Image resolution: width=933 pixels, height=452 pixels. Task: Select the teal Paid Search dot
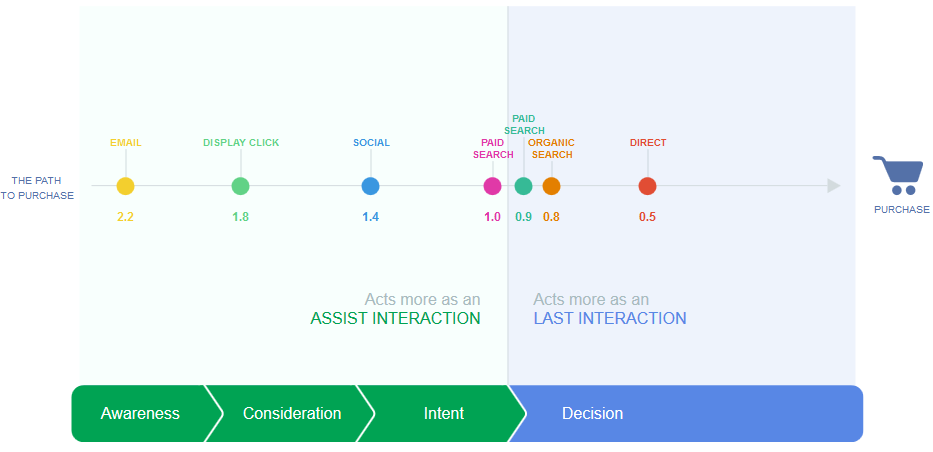523,186
